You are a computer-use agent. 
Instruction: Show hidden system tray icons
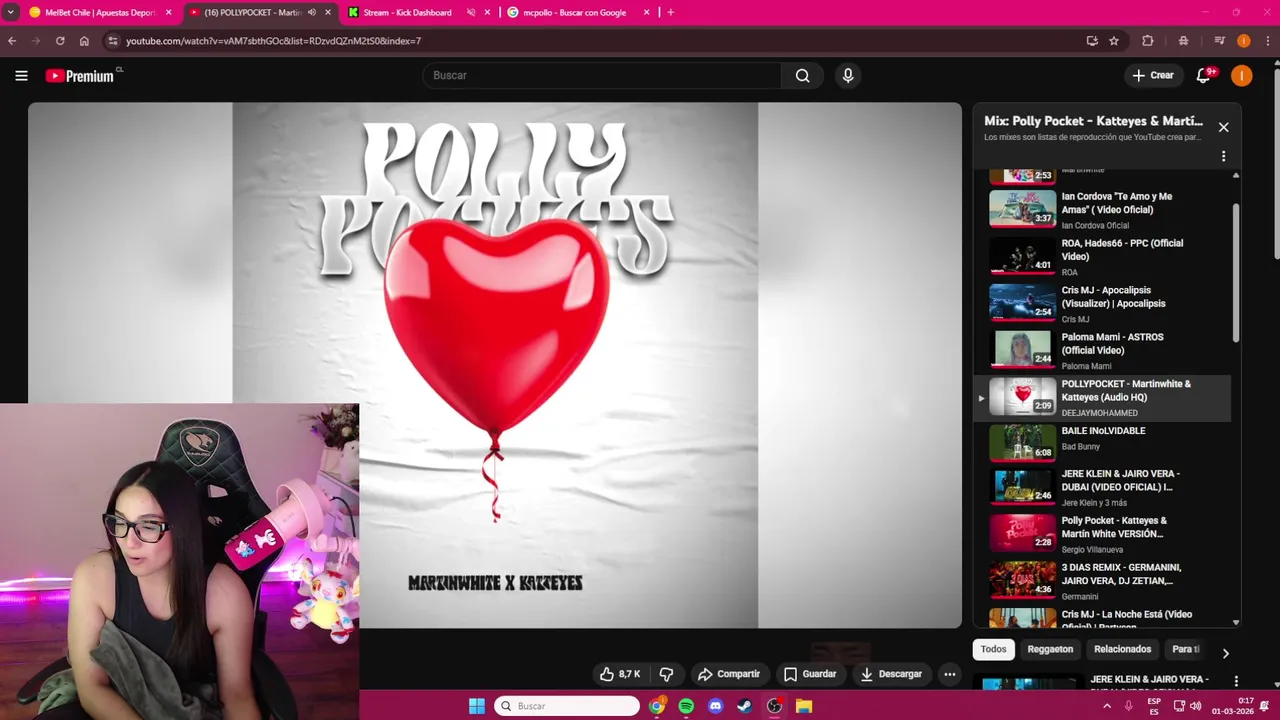click(1106, 706)
